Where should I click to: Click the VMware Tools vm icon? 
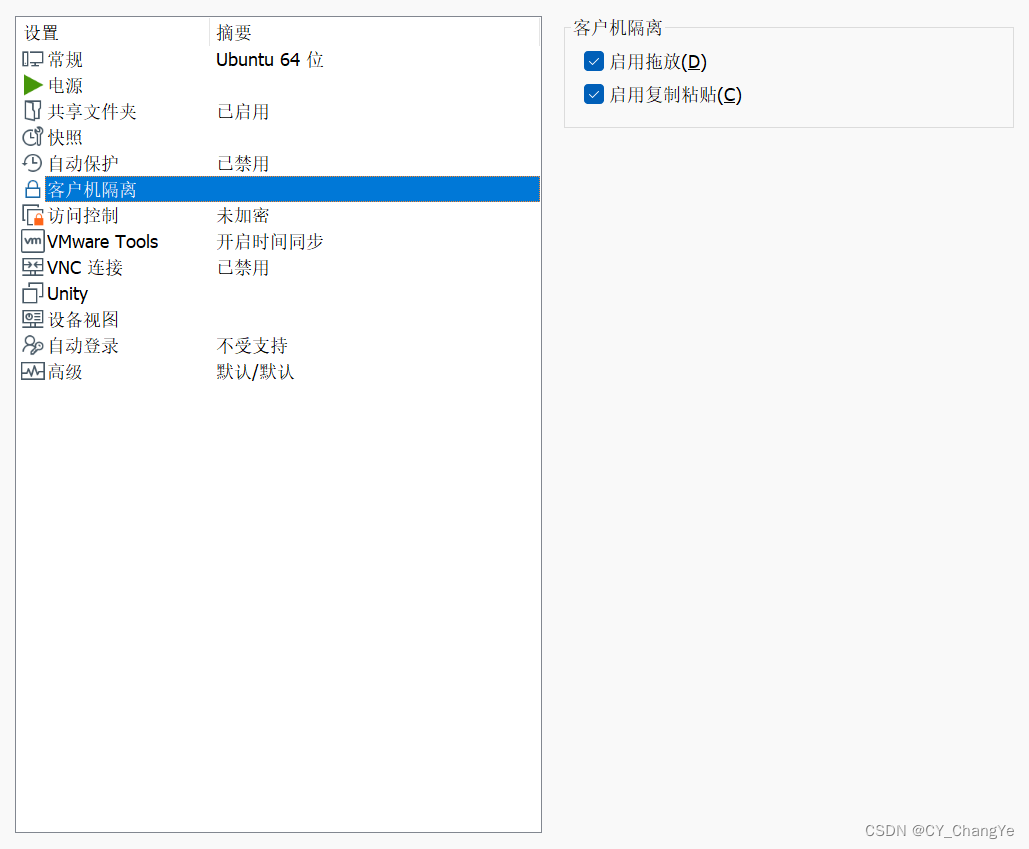coord(32,241)
